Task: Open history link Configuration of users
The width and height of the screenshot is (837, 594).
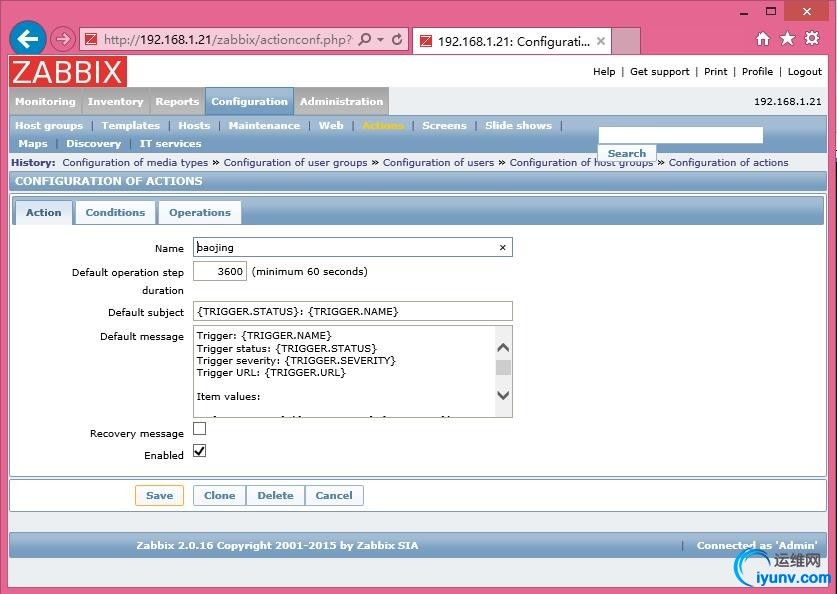Action: [x=438, y=162]
